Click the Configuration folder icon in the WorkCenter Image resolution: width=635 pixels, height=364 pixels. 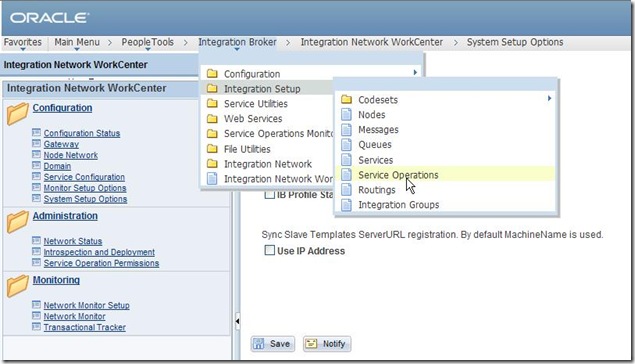(17, 114)
